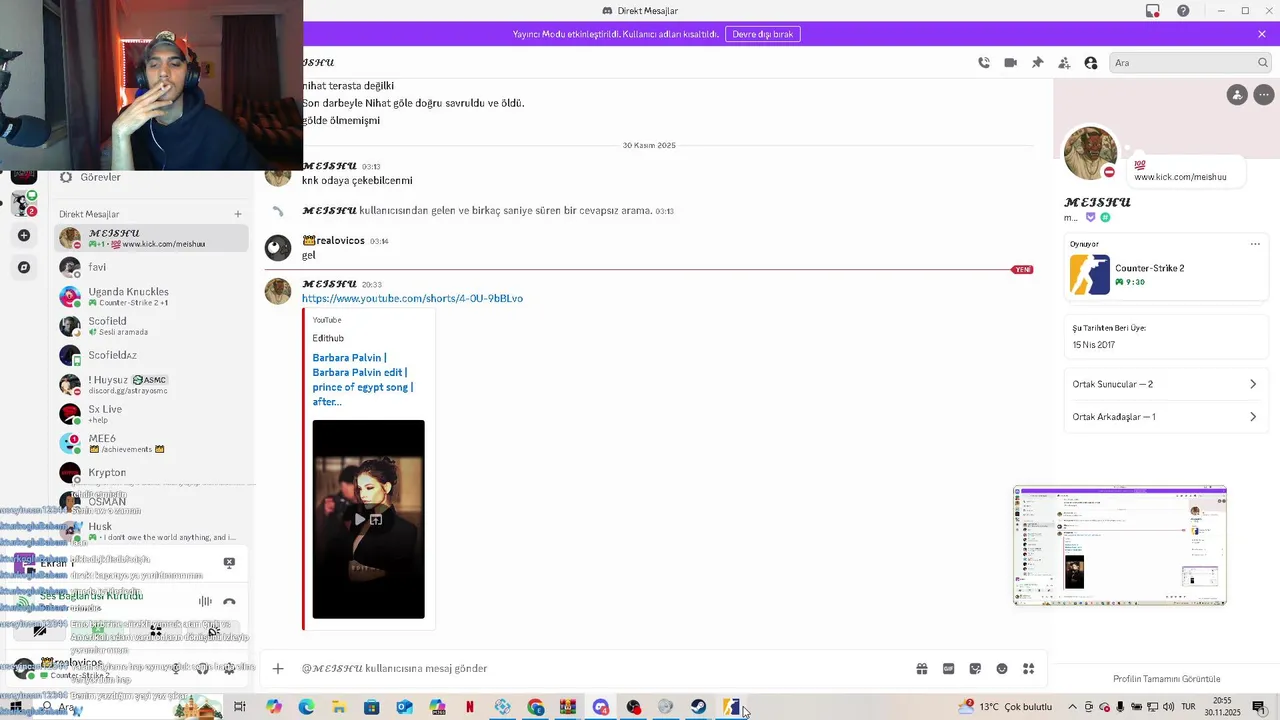Click Devre dışı bırak button
The width and height of the screenshot is (1280, 720).
762,34
